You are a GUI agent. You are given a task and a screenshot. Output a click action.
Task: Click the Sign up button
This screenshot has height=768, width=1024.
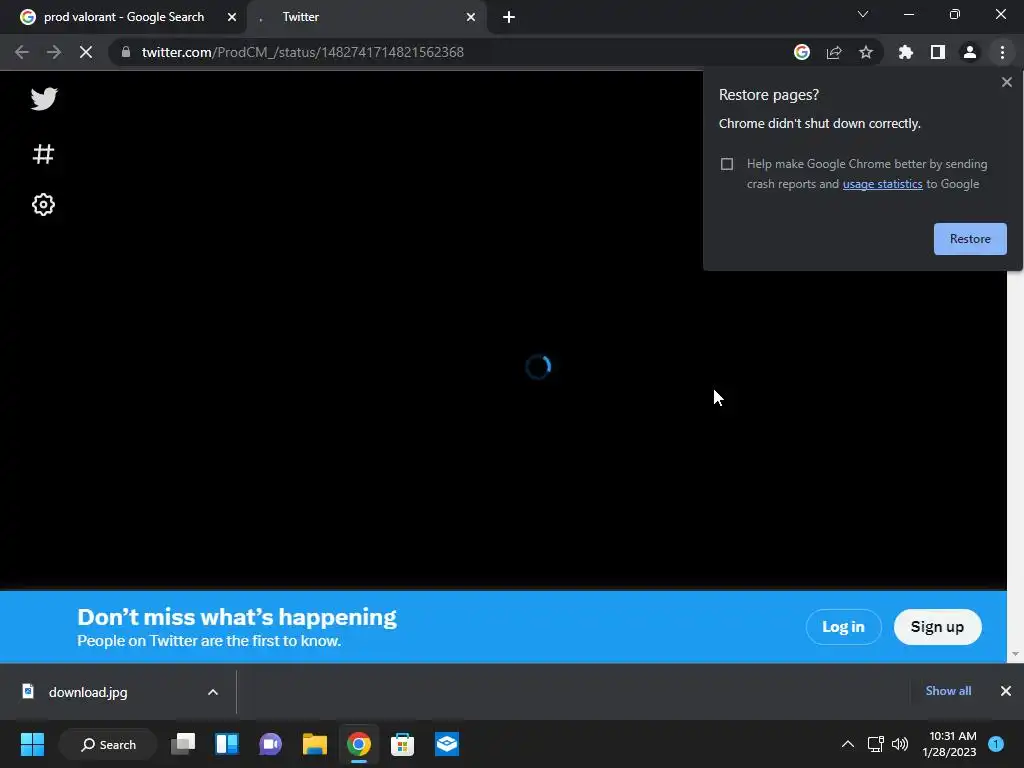pos(937,627)
